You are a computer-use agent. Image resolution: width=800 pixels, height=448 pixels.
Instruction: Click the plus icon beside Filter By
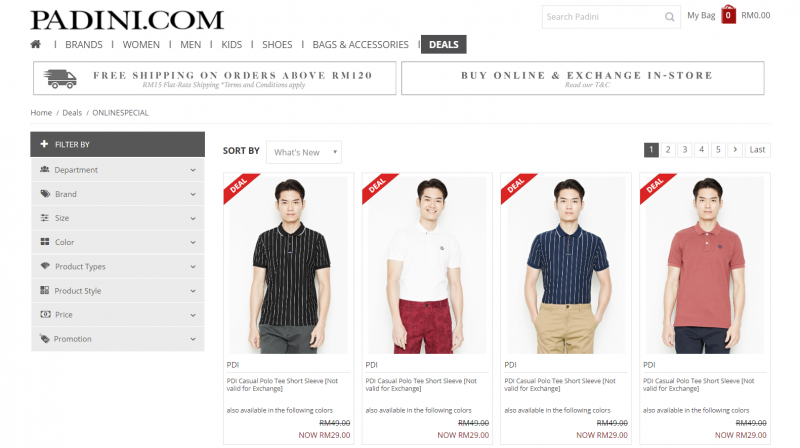pos(44,144)
